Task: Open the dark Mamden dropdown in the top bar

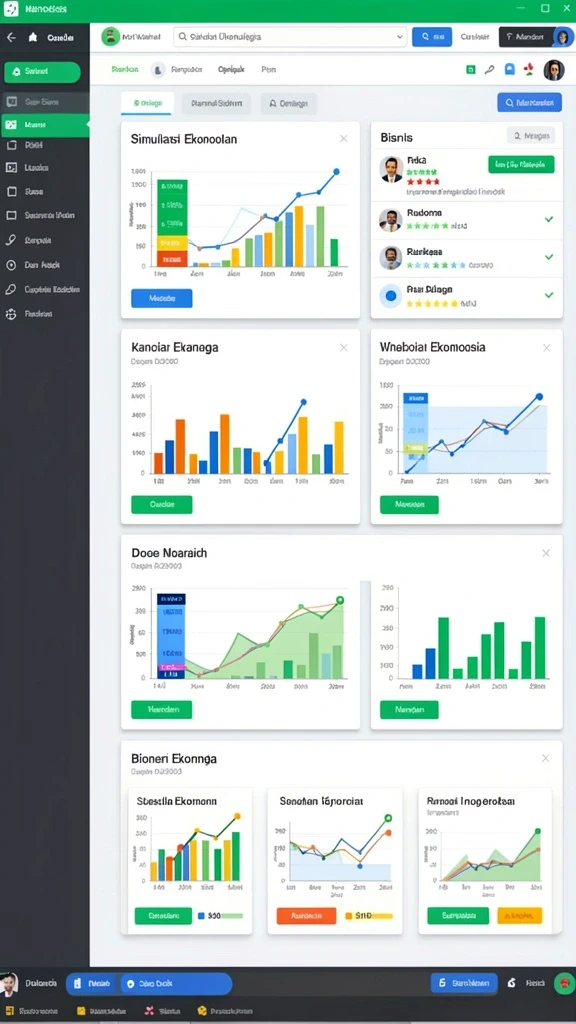Action: point(526,37)
